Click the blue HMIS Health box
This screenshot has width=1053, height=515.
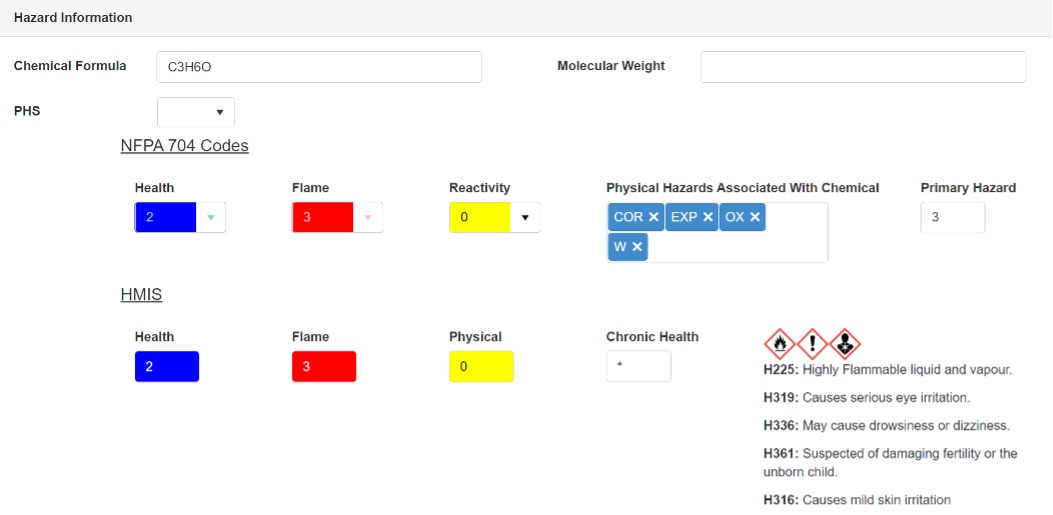167,366
